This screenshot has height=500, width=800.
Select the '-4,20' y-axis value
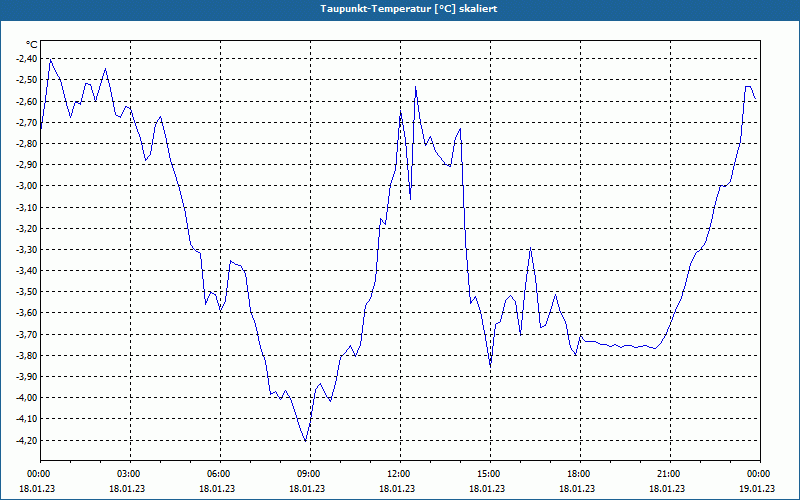(27, 440)
